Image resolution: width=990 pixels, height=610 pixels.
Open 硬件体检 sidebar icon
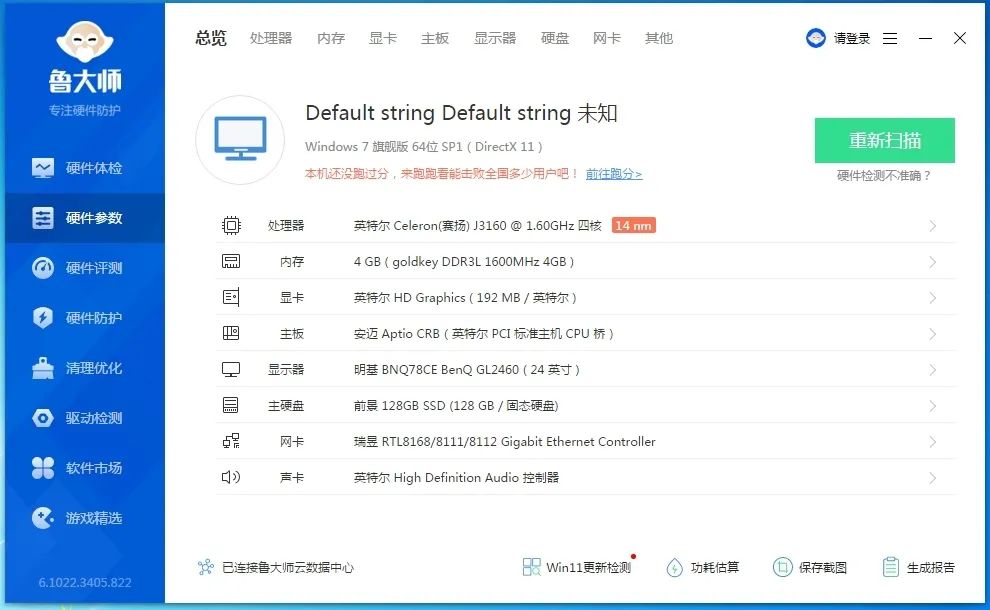(x=43, y=168)
